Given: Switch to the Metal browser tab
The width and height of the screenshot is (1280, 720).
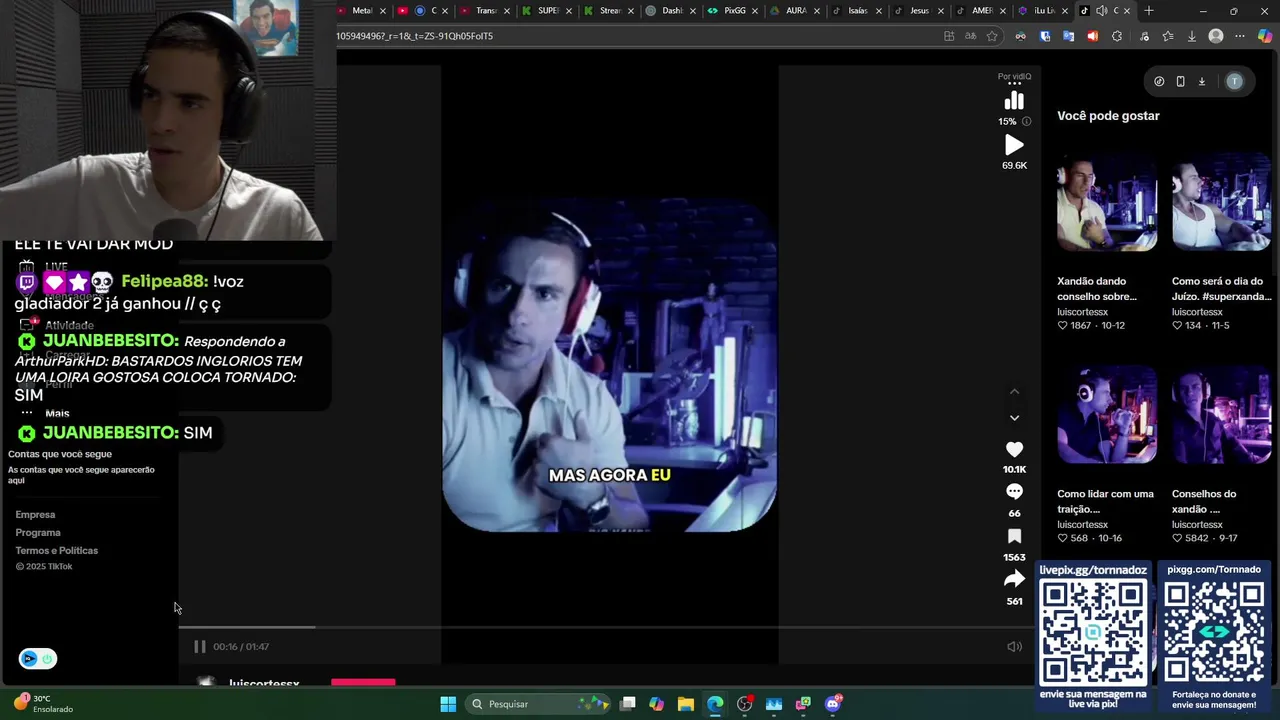Looking at the screenshot, I should click(361, 11).
